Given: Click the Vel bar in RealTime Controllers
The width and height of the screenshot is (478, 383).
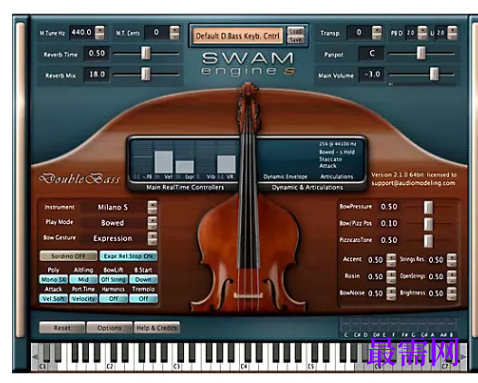Looking at the screenshot, I should click(x=164, y=162).
